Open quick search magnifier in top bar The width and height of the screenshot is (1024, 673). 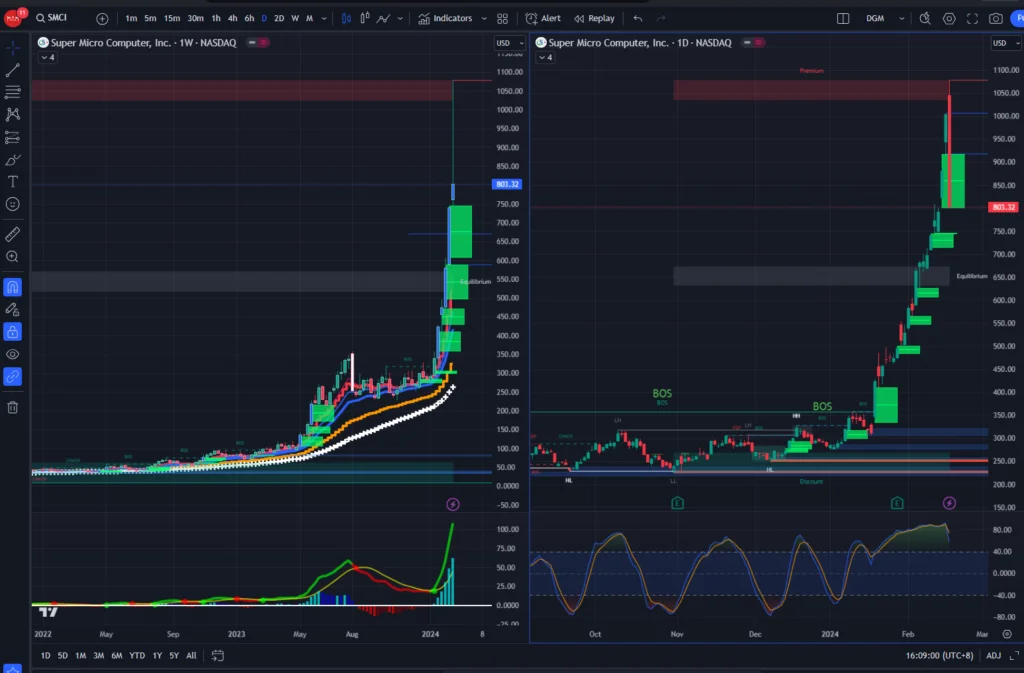tap(925, 18)
